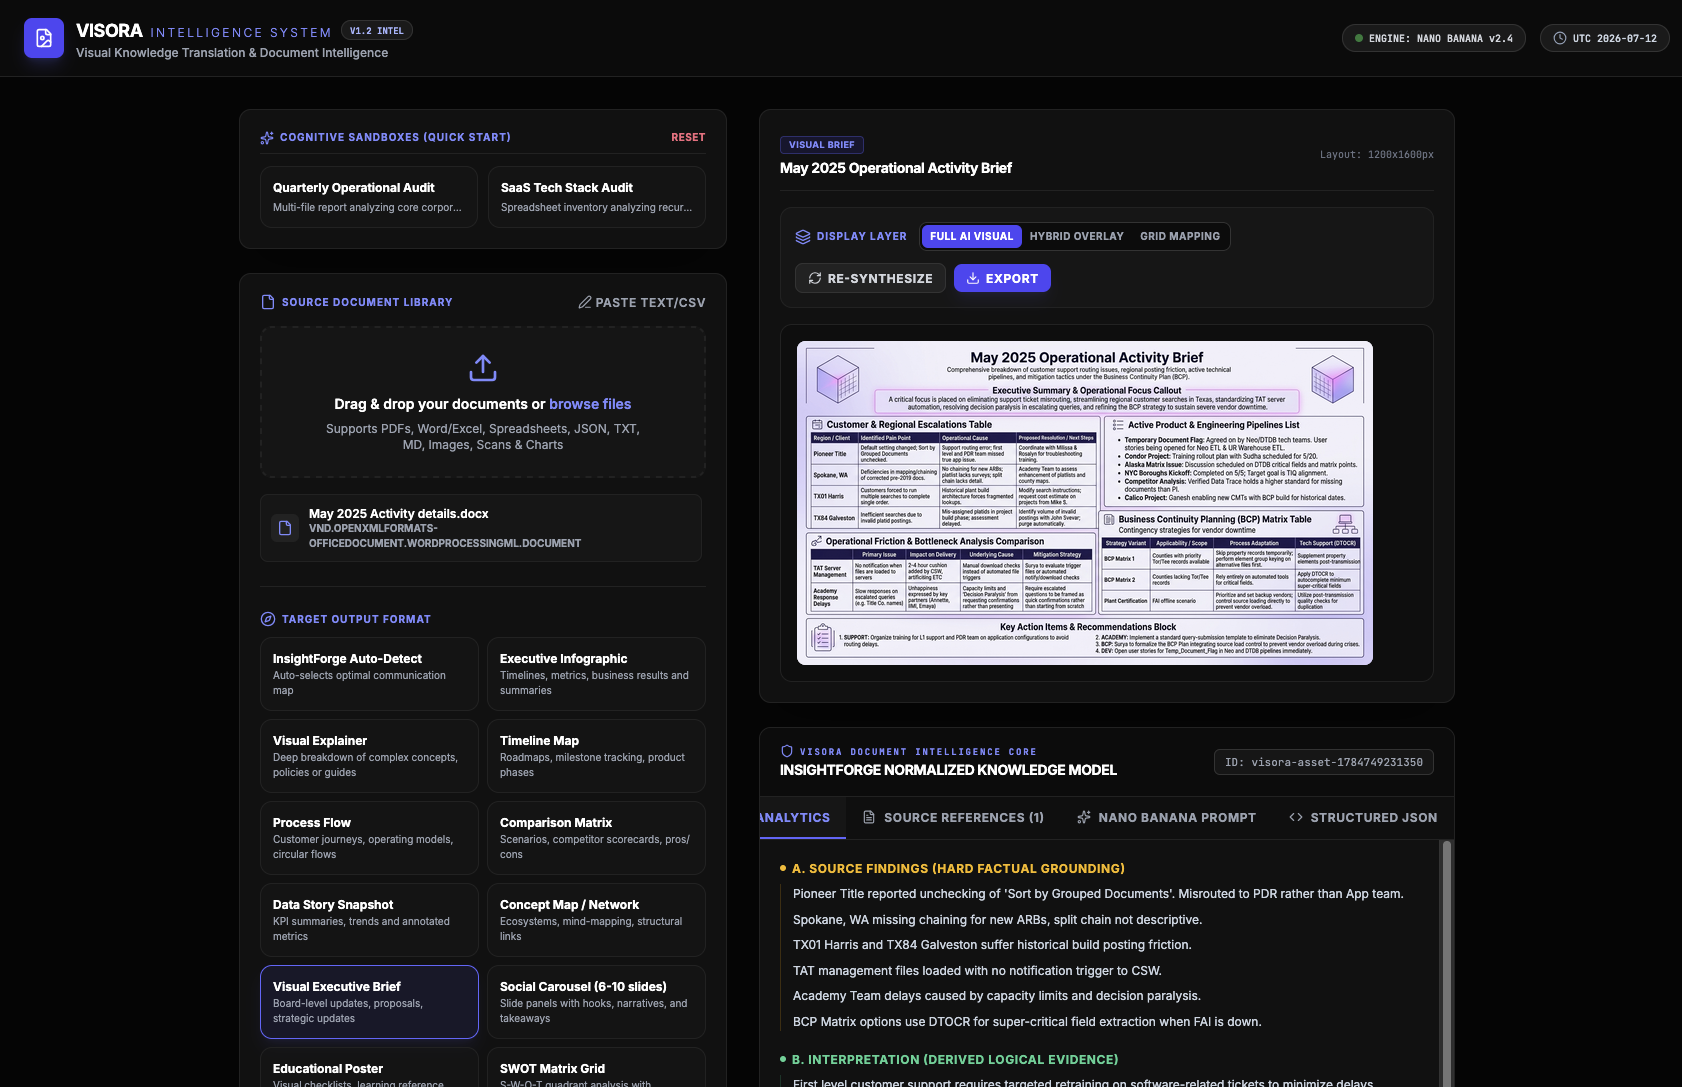Reset the cognitive sandboxes
The height and width of the screenshot is (1087, 1682).
pos(688,137)
